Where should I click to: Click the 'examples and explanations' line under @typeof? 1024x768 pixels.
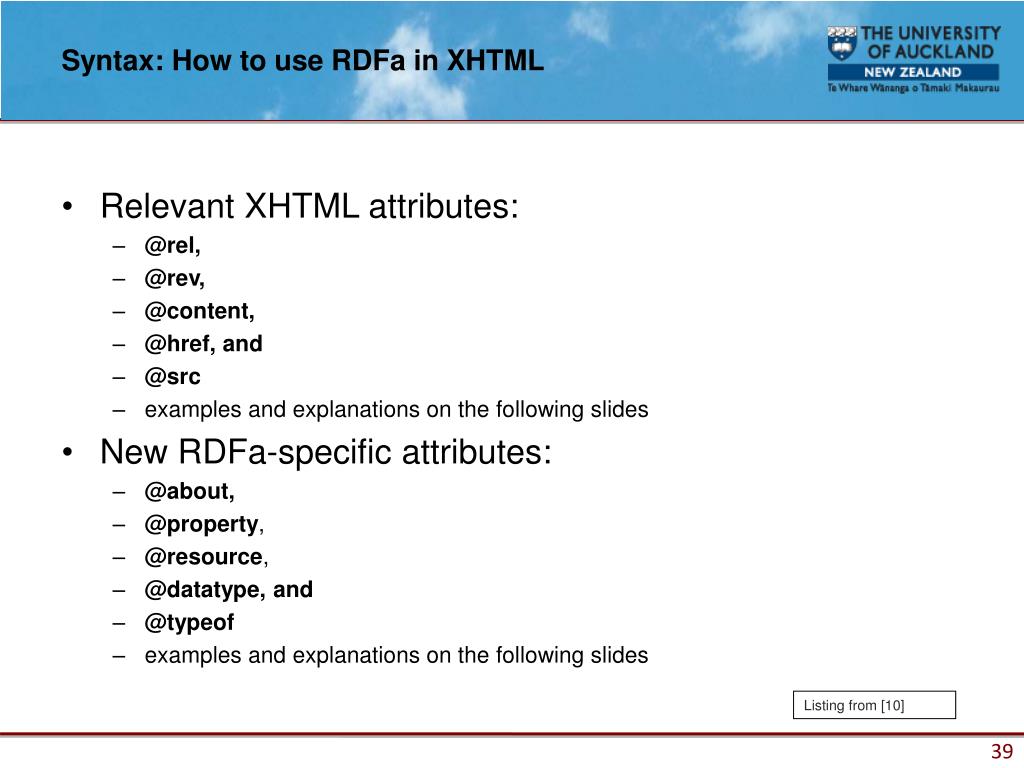click(396, 655)
